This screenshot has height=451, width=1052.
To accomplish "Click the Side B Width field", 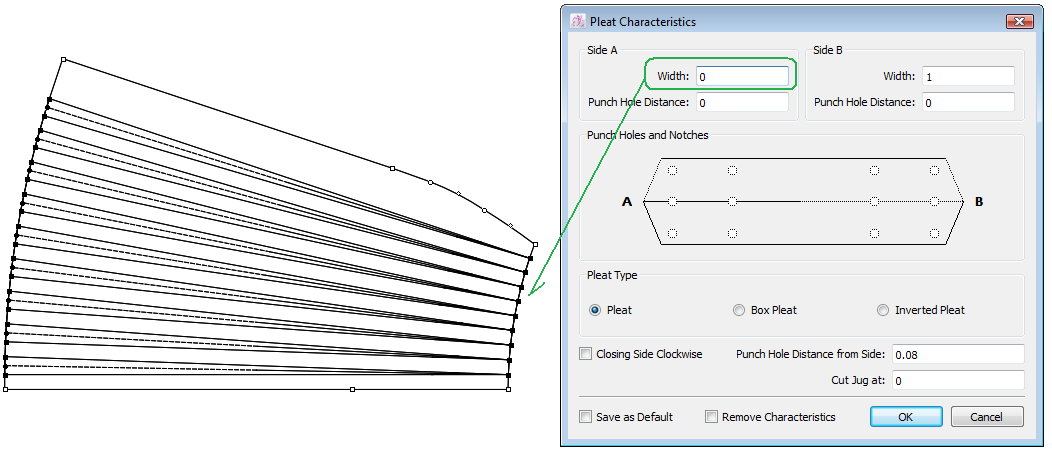I will [968, 76].
